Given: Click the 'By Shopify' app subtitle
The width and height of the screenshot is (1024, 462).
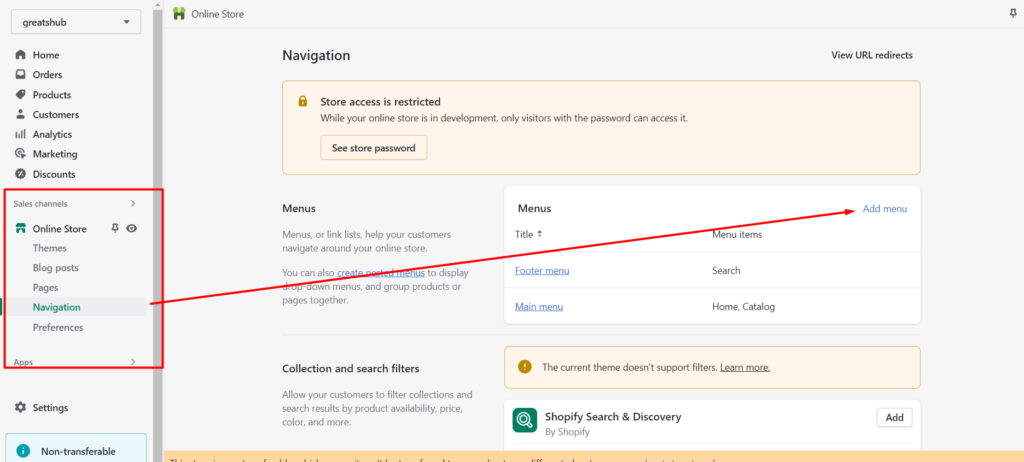Looking at the screenshot, I should click(x=568, y=432).
